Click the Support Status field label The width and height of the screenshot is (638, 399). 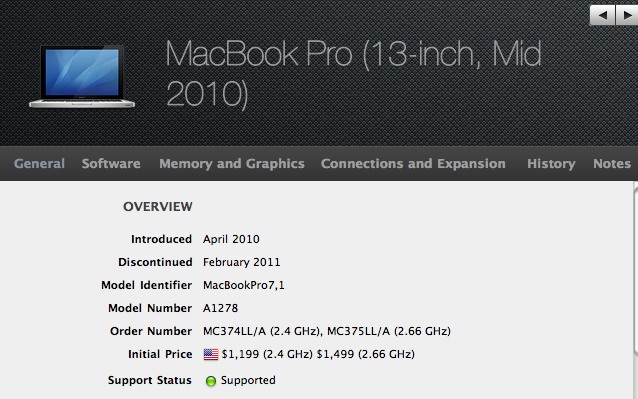(150, 380)
